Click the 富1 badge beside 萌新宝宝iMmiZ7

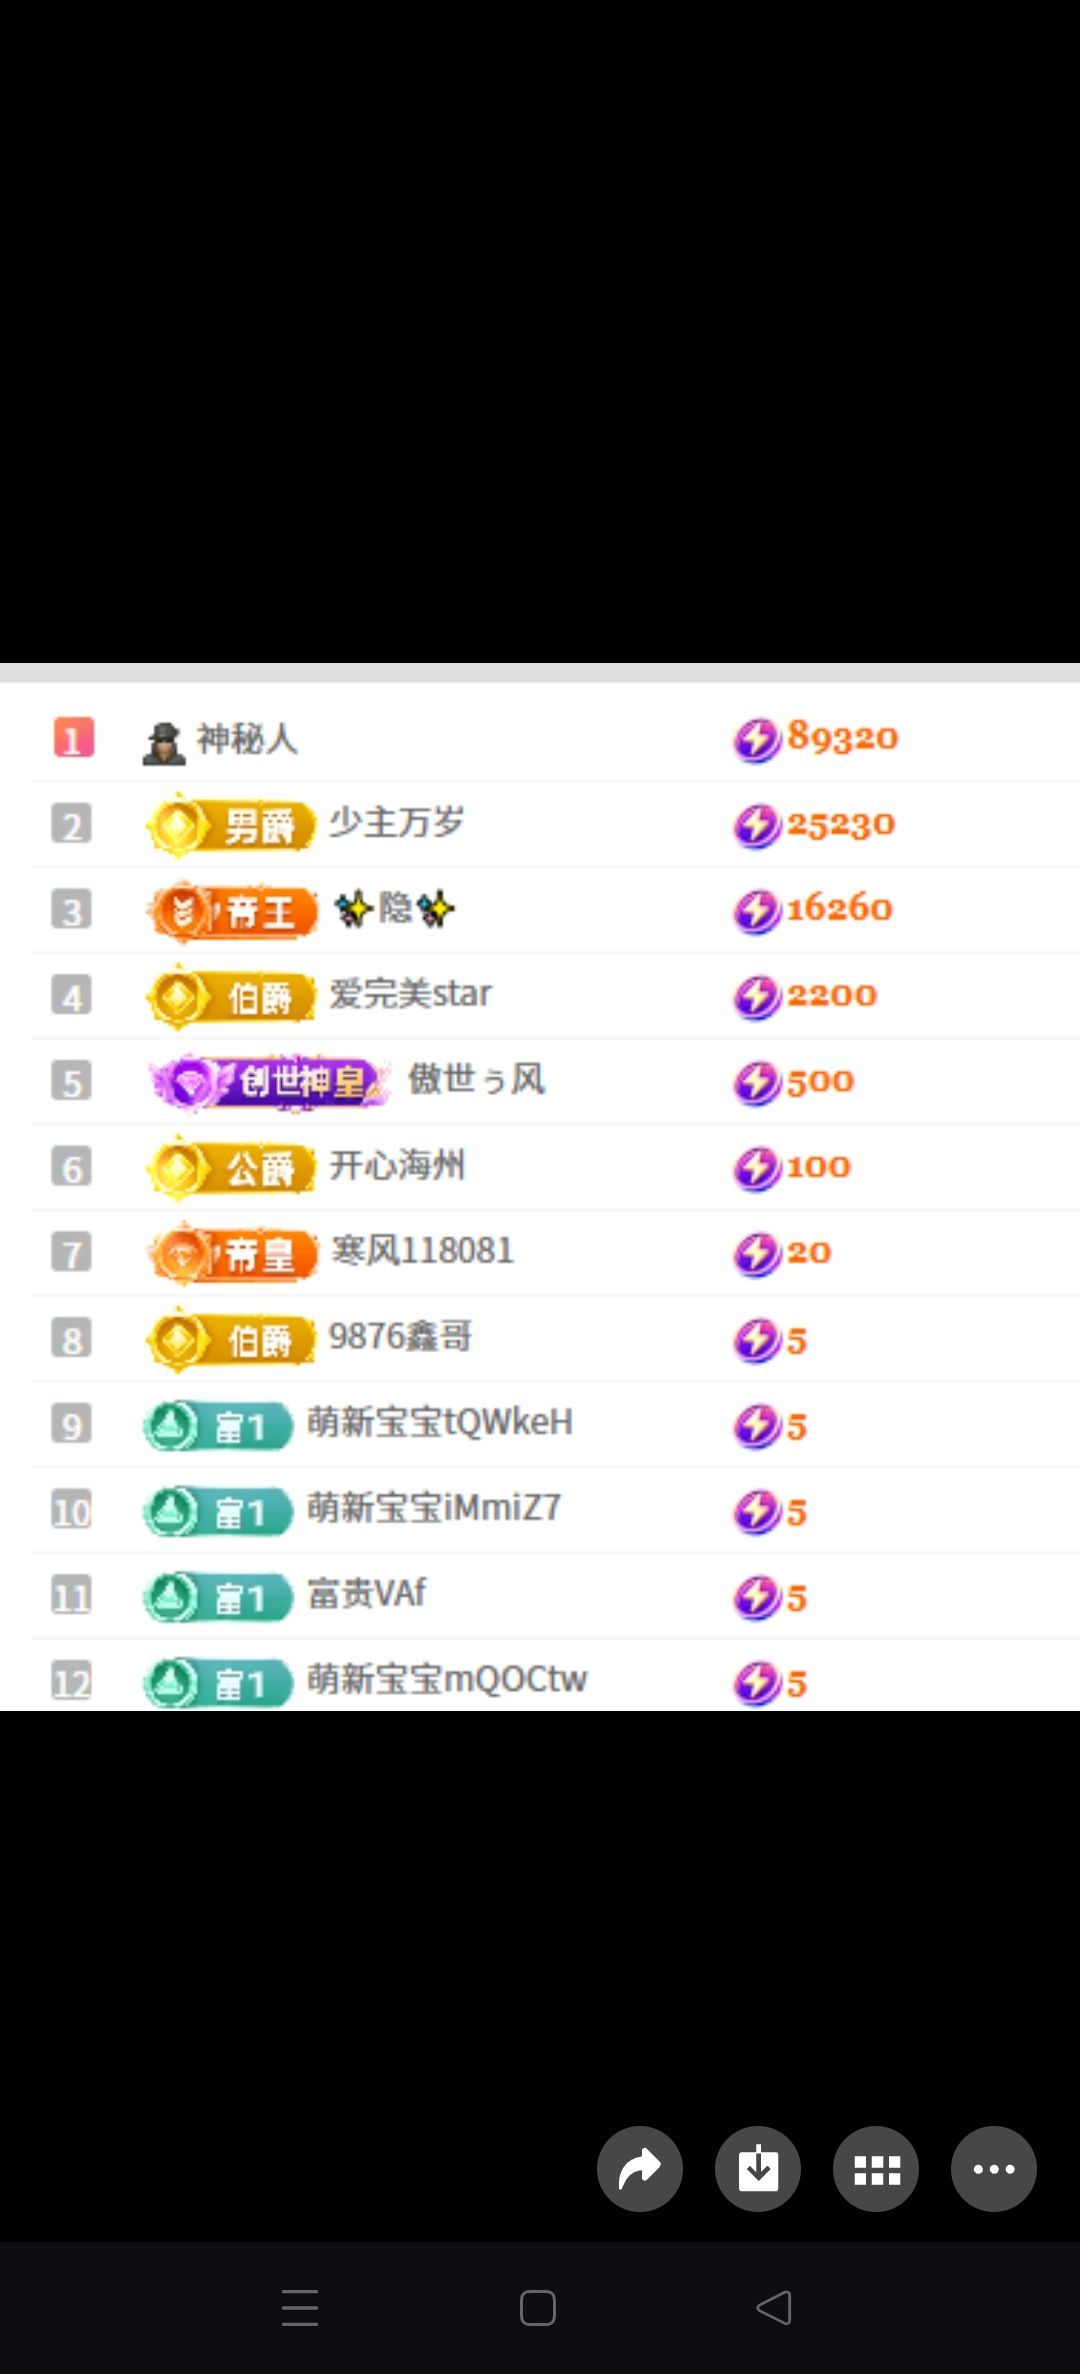pyautogui.click(x=219, y=1512)
